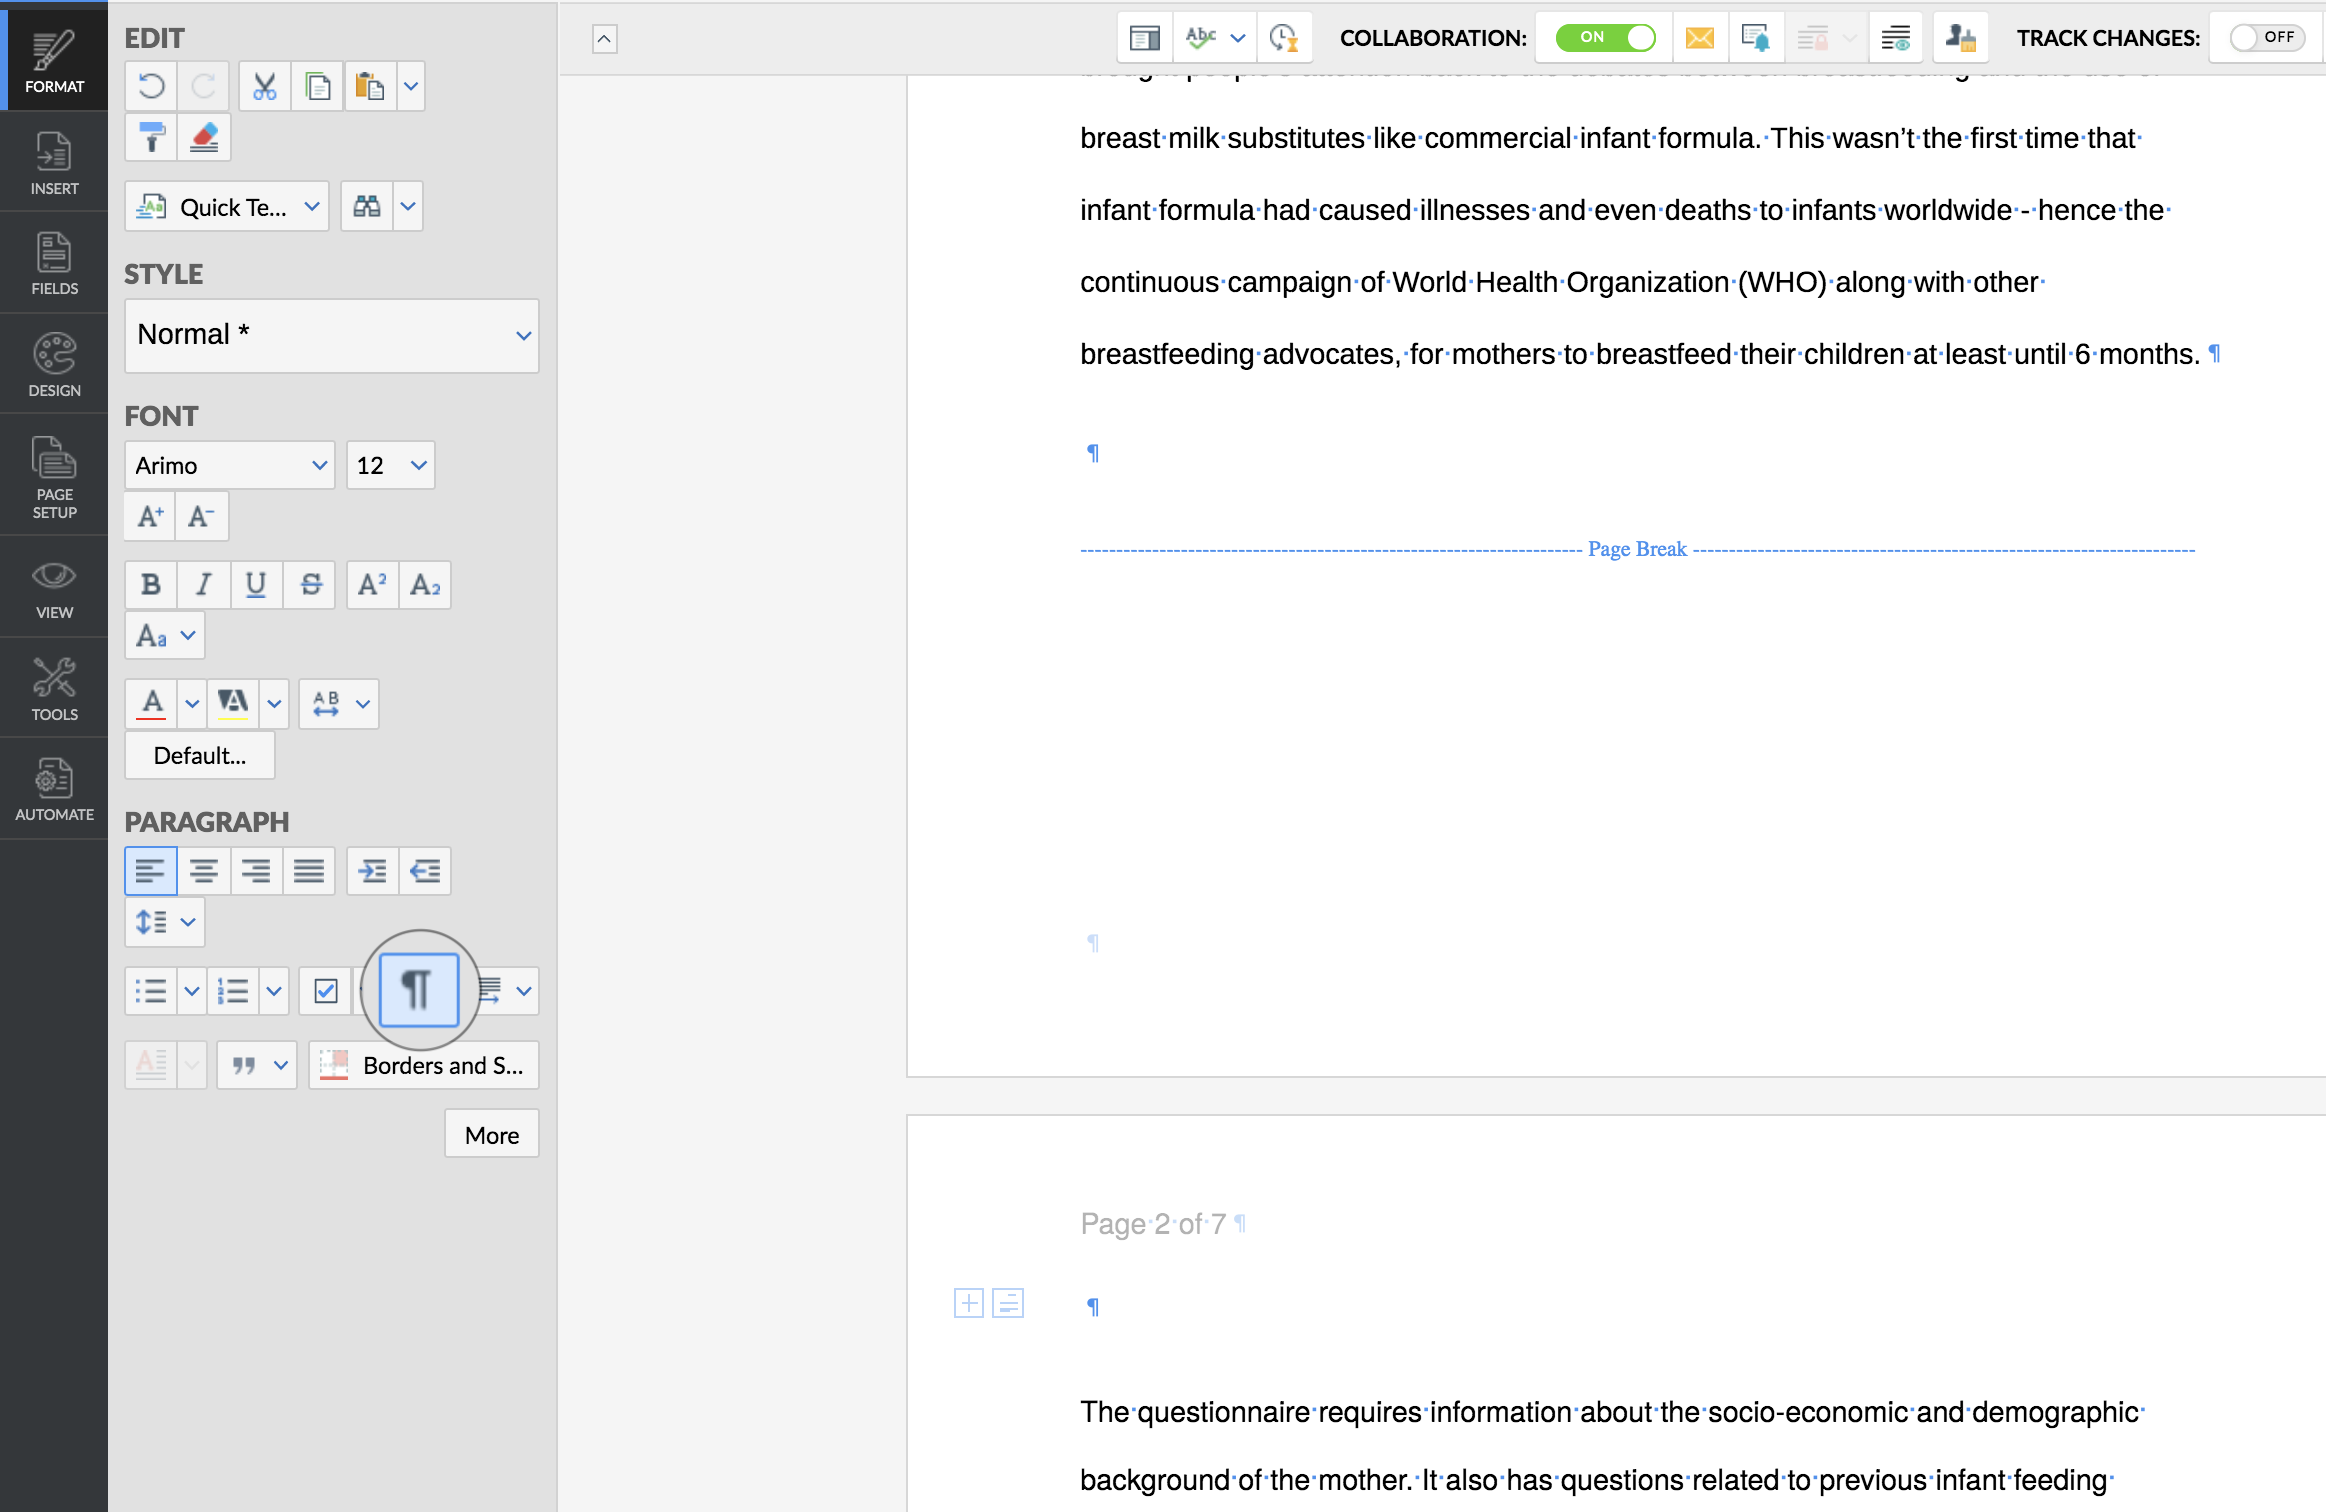2326x1512 pixels.
Task: Open the font size 12 dropdown
Action: click(x=391, y=465)
